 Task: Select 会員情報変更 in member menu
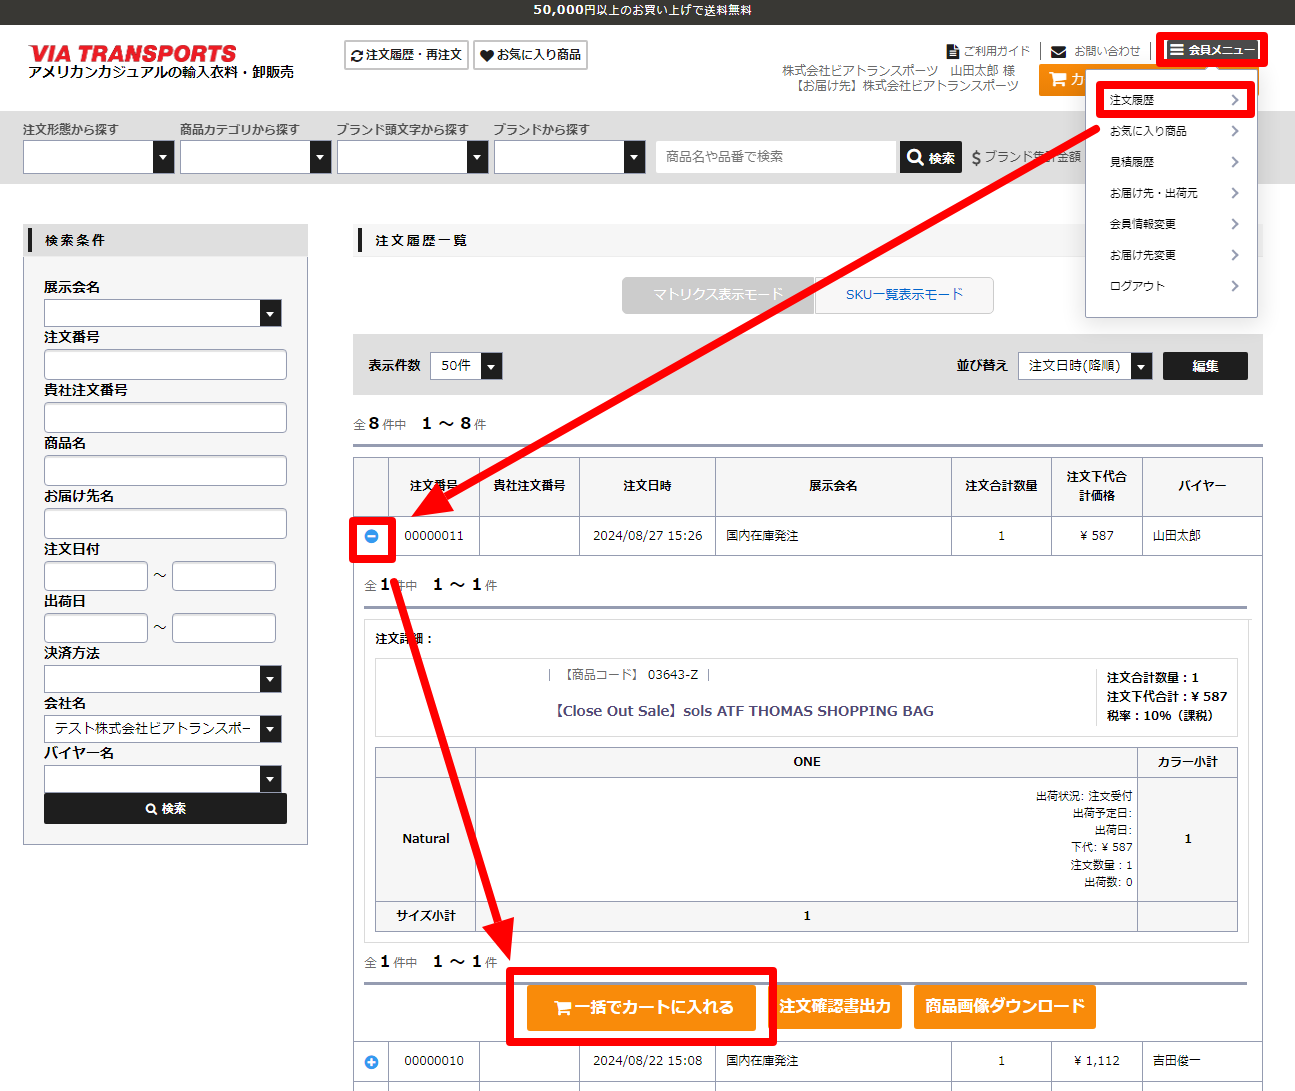click(1172, 224)
